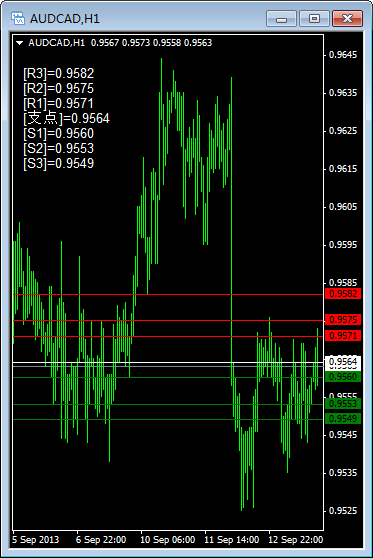Image resolution: width=373 pixels, height=558 pixels.
Task: Select the red R1 0.9571 price label
Action: coord(343,336)
